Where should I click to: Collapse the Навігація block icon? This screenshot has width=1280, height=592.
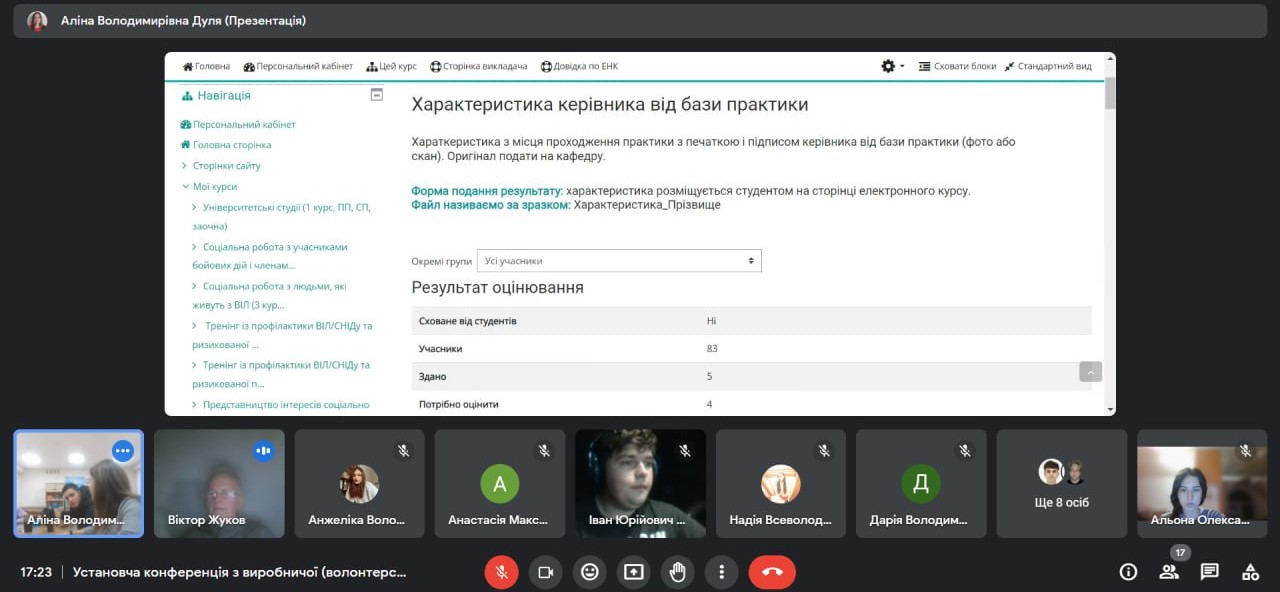click(x=377, y=95)
